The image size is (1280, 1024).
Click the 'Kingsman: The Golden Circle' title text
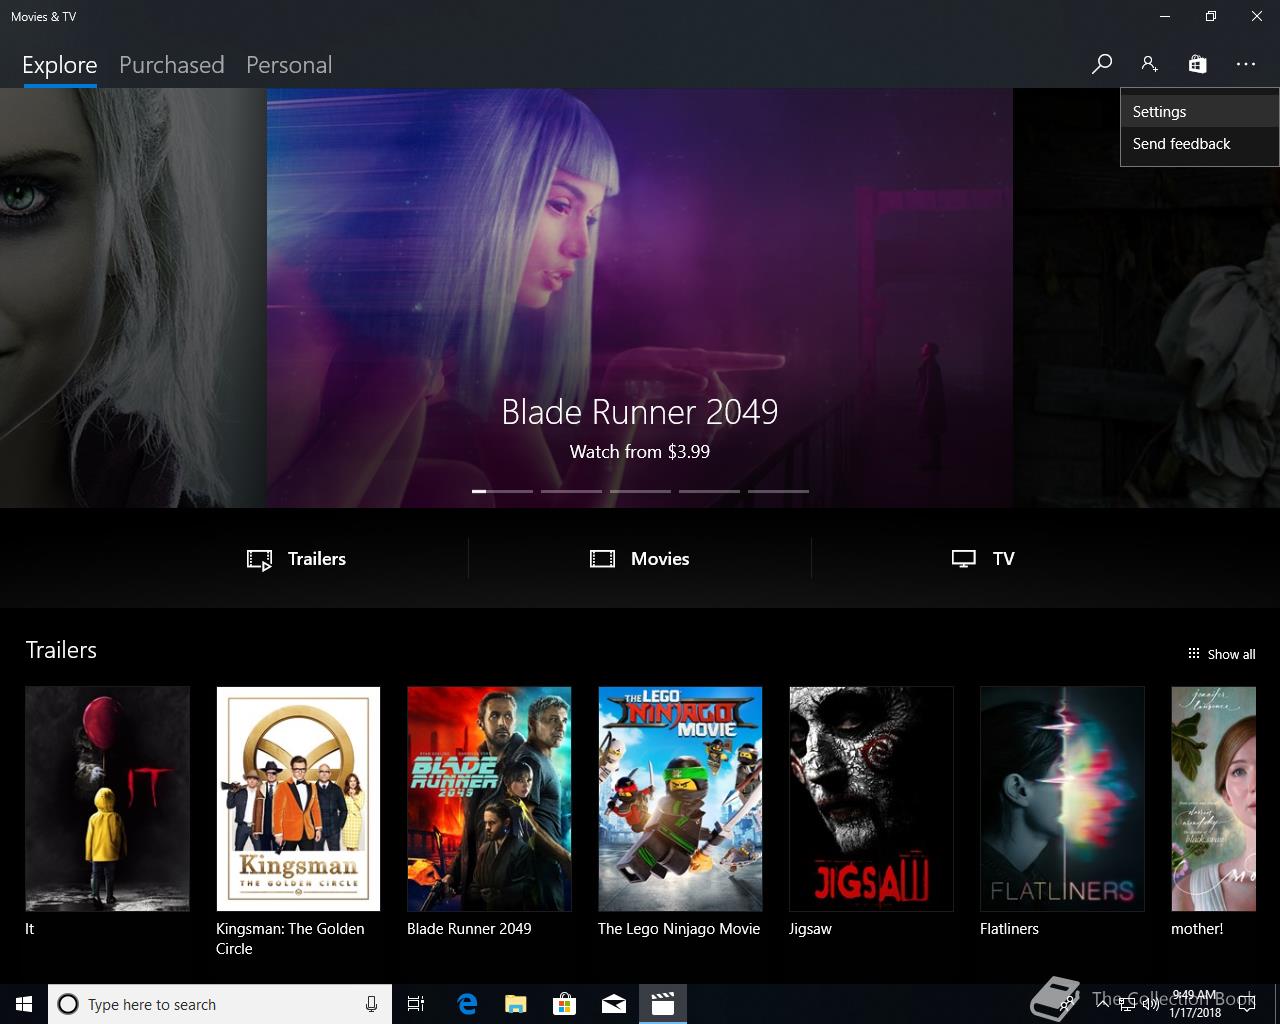pos(290,939)
